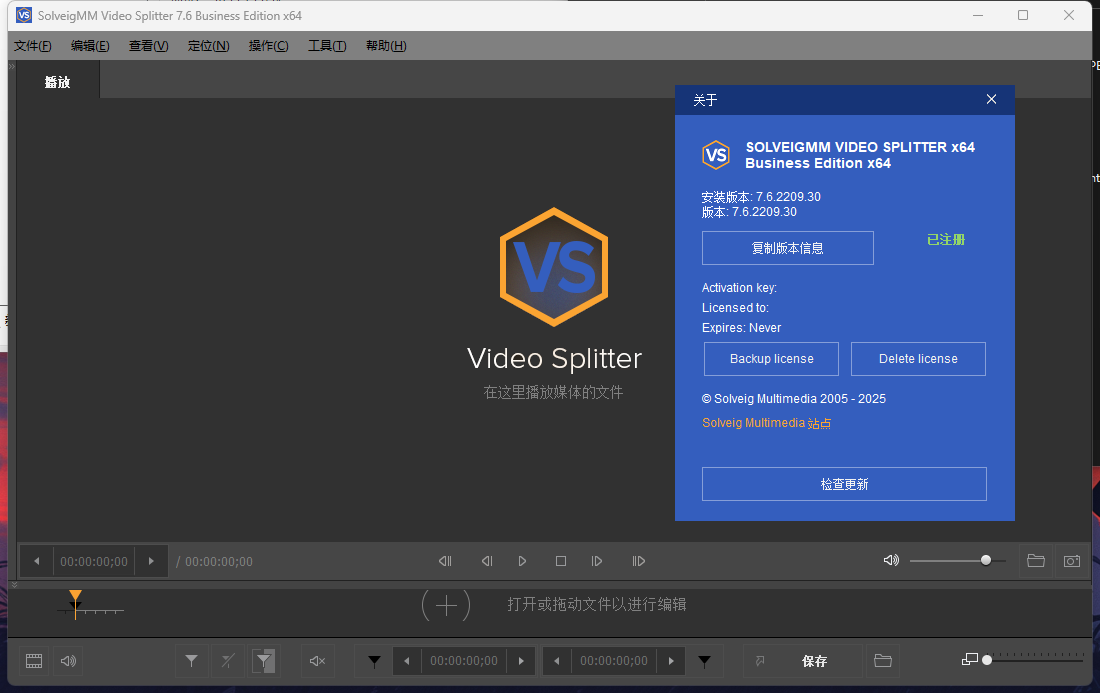Viewport: 1100px width, 693px height.
Task: Open a media file via folder icon
Action: click(x=1036, y=560)
